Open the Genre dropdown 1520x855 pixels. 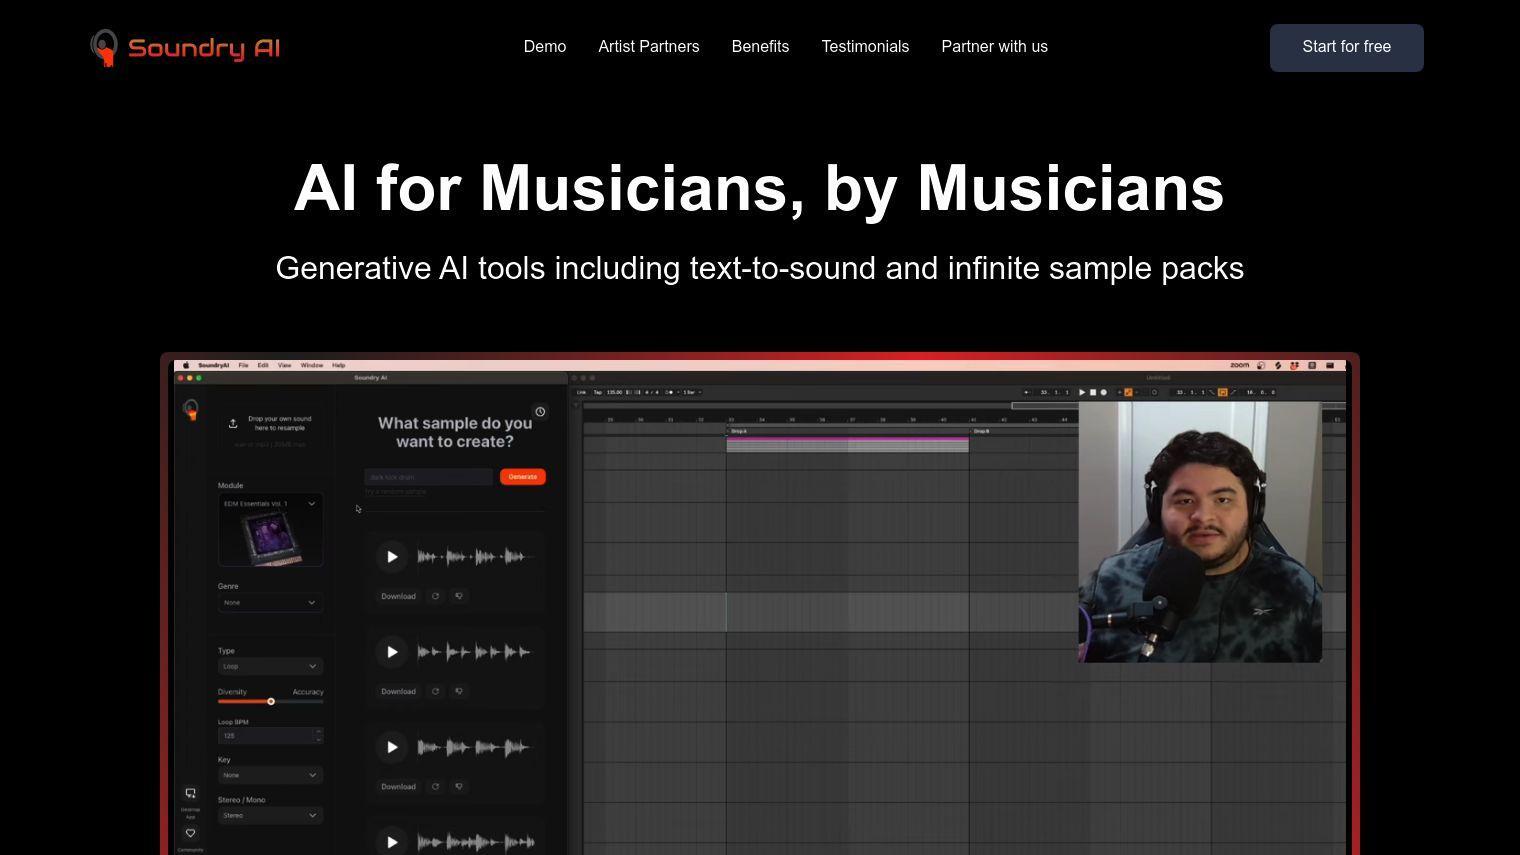coord(270,603)
